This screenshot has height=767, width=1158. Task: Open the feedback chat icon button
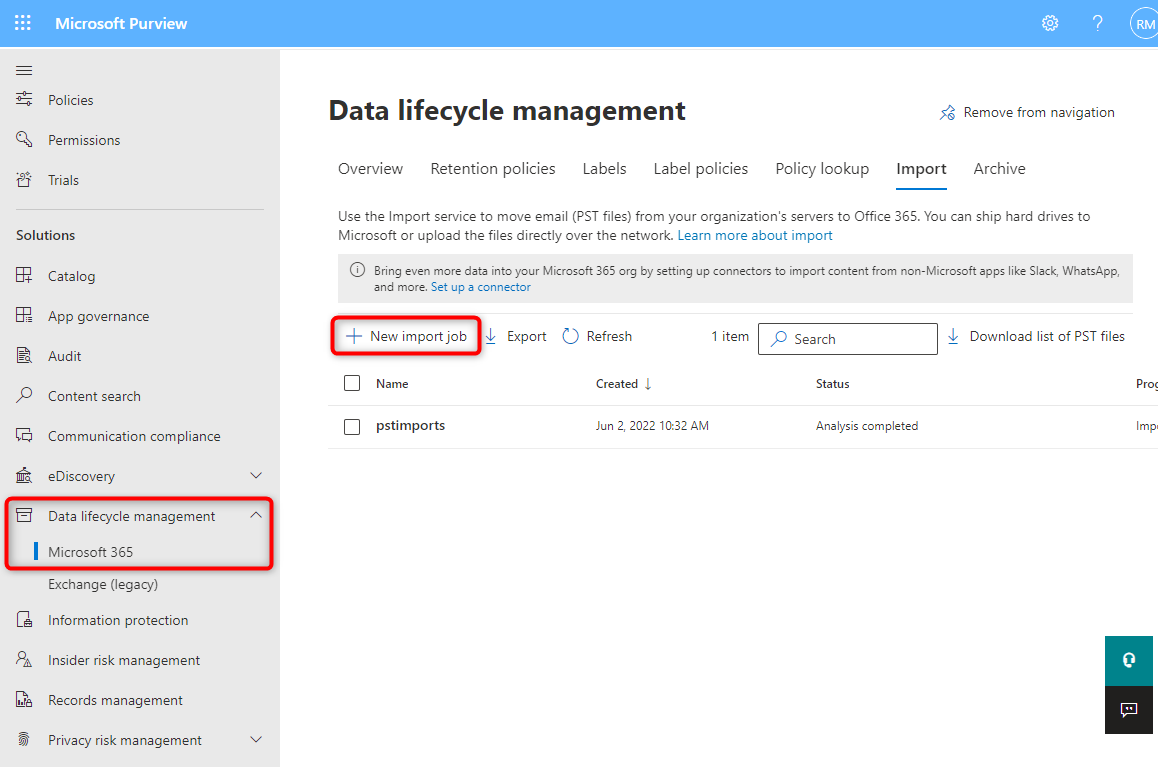point(1129,710)
